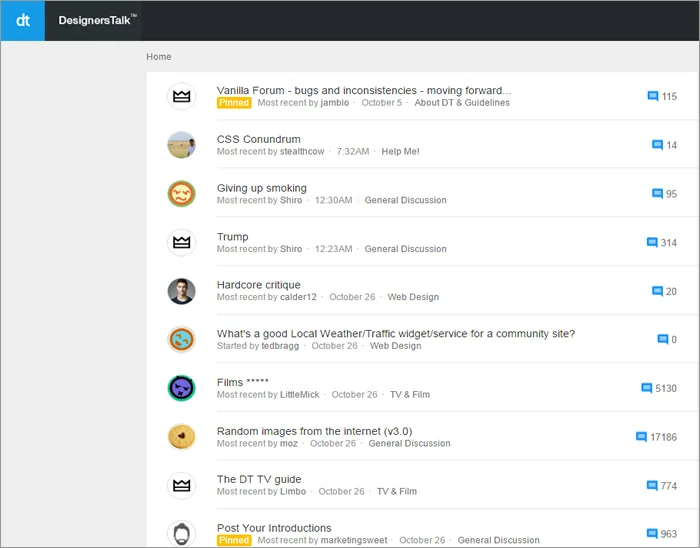The image size is (700, 548).
Task: Click comment bubble icon next to 963
Action: (652, 534)
